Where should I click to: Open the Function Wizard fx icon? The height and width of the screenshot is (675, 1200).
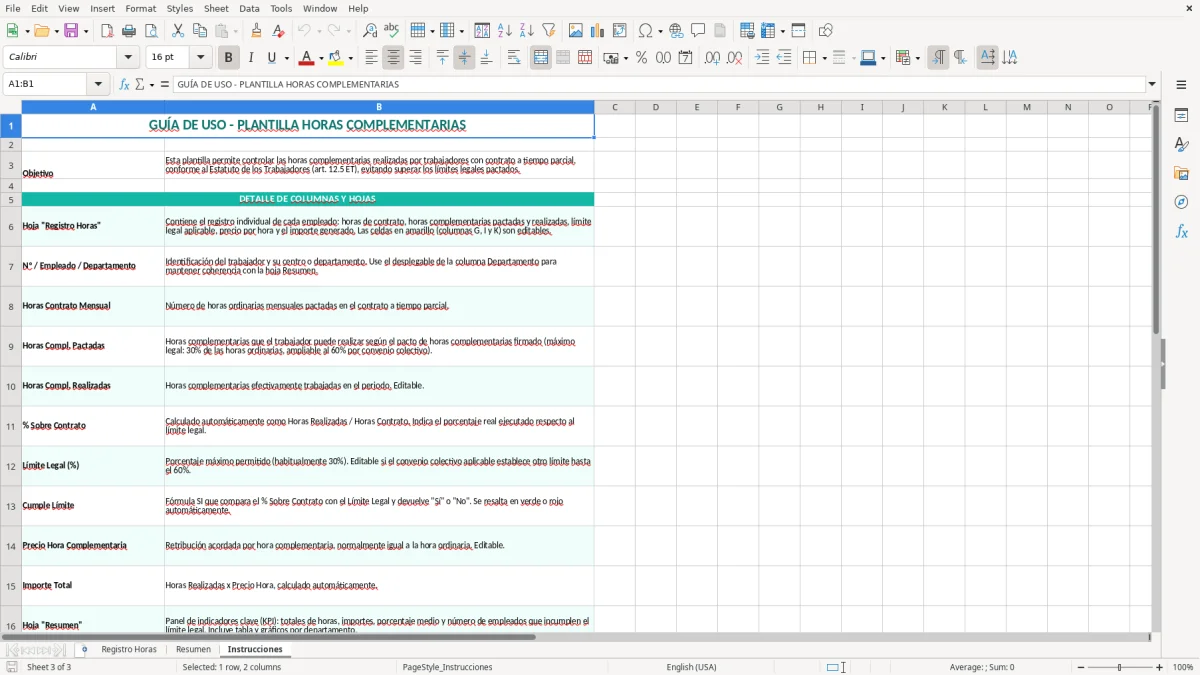coord(124,84)
